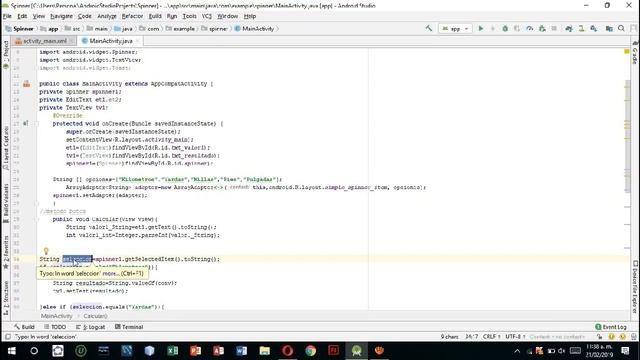
Task: Click the override gutter icon beside onCreate
Action: coord(26,123)
